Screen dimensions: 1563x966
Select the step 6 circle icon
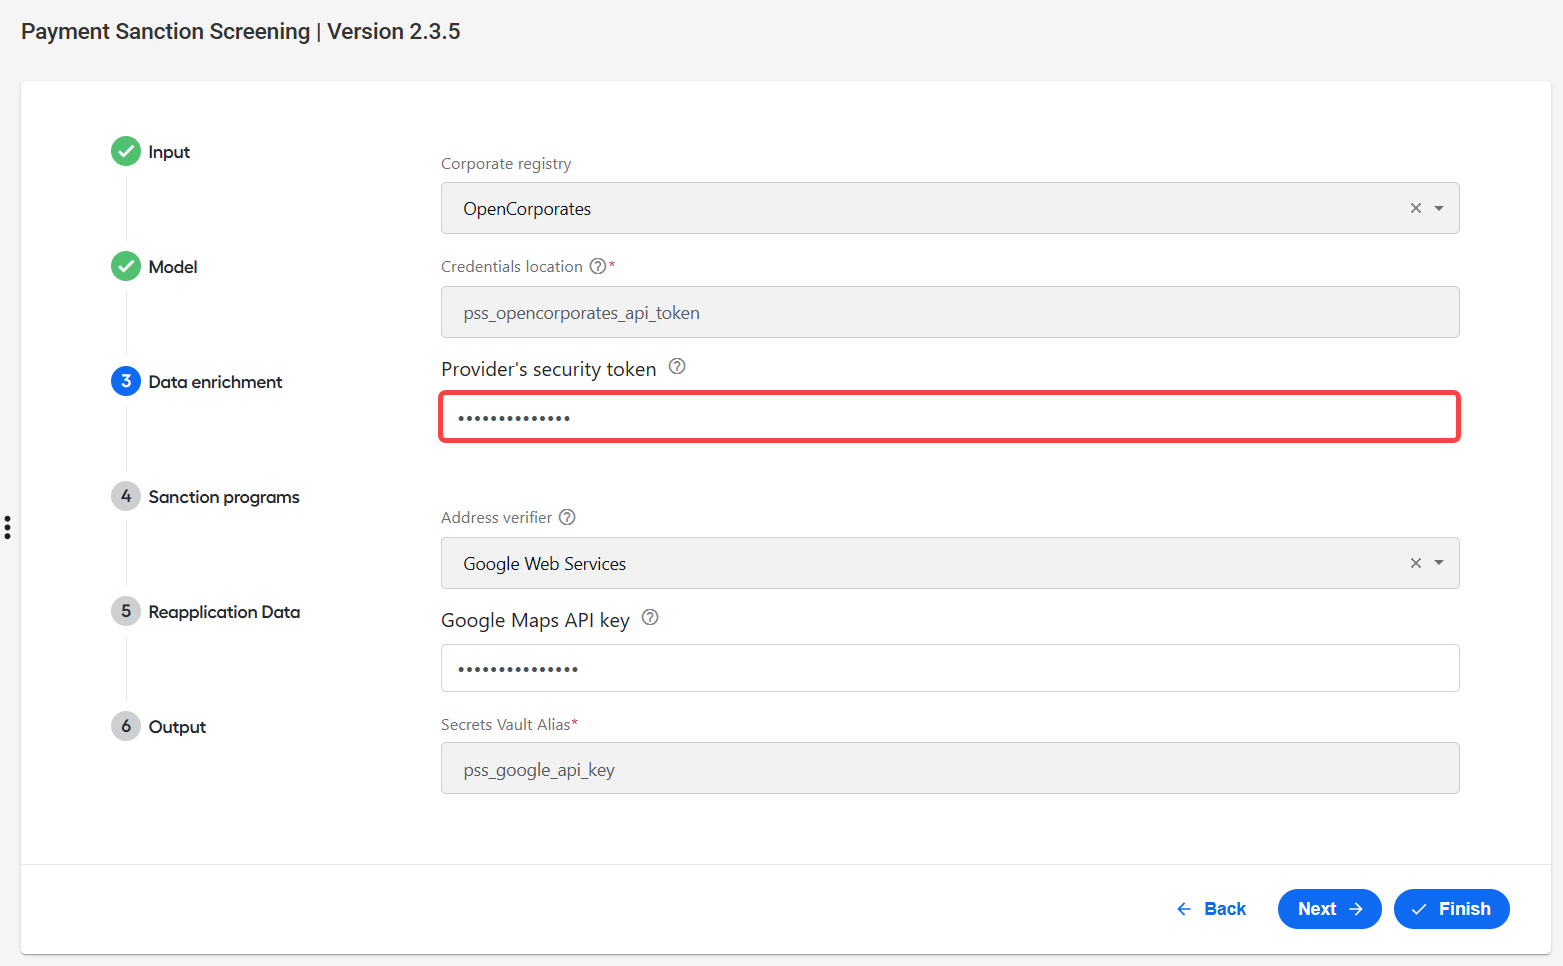tap(126, 726)
